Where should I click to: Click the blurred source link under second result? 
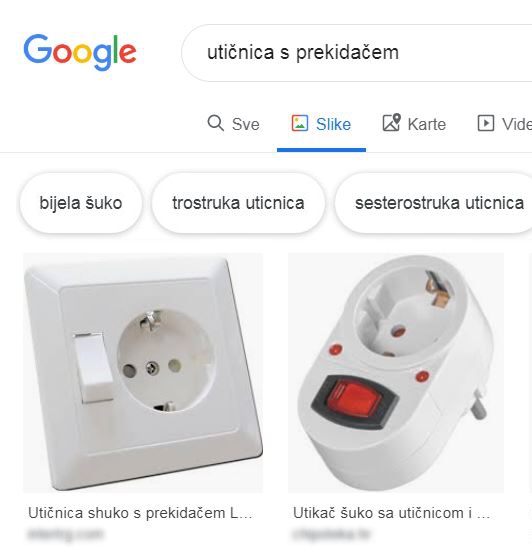click(x=331, y=534)
